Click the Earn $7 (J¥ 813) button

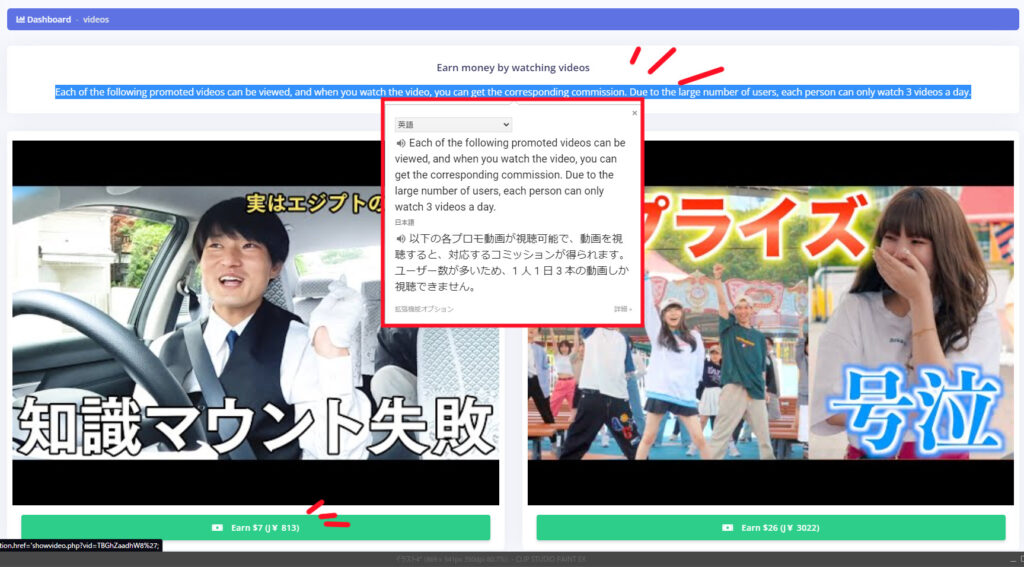pos(255,527)
